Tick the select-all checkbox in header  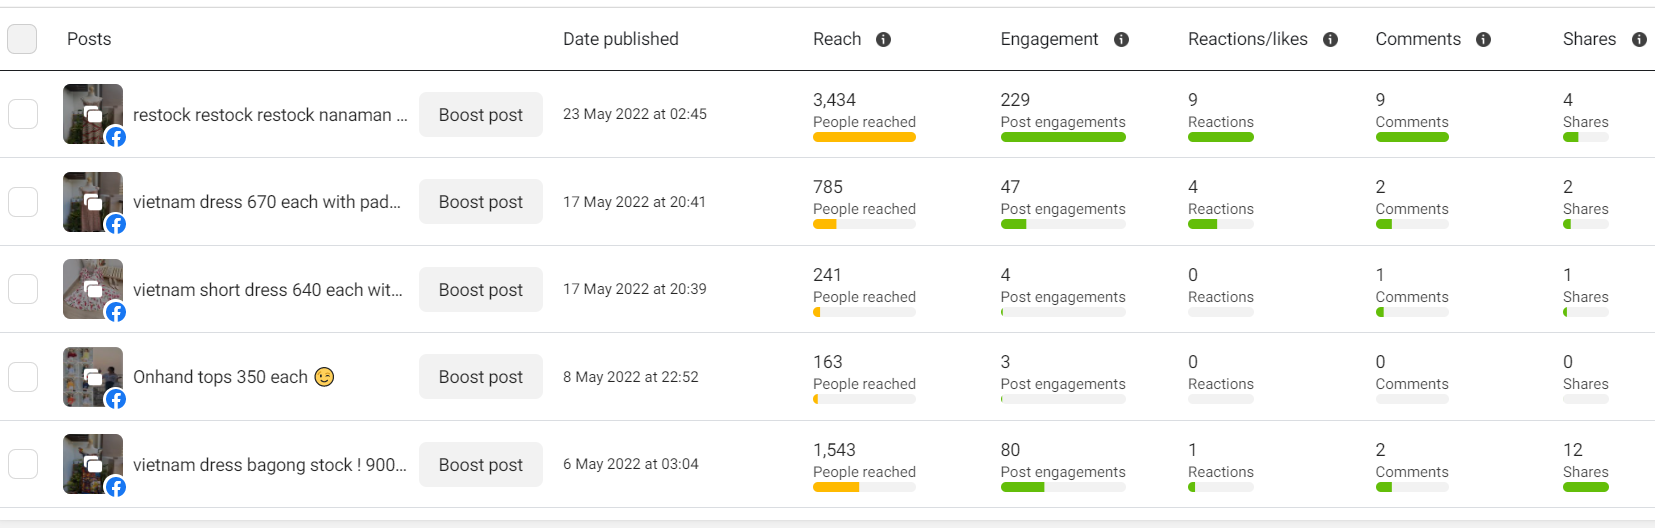click(x=22, y=39)
